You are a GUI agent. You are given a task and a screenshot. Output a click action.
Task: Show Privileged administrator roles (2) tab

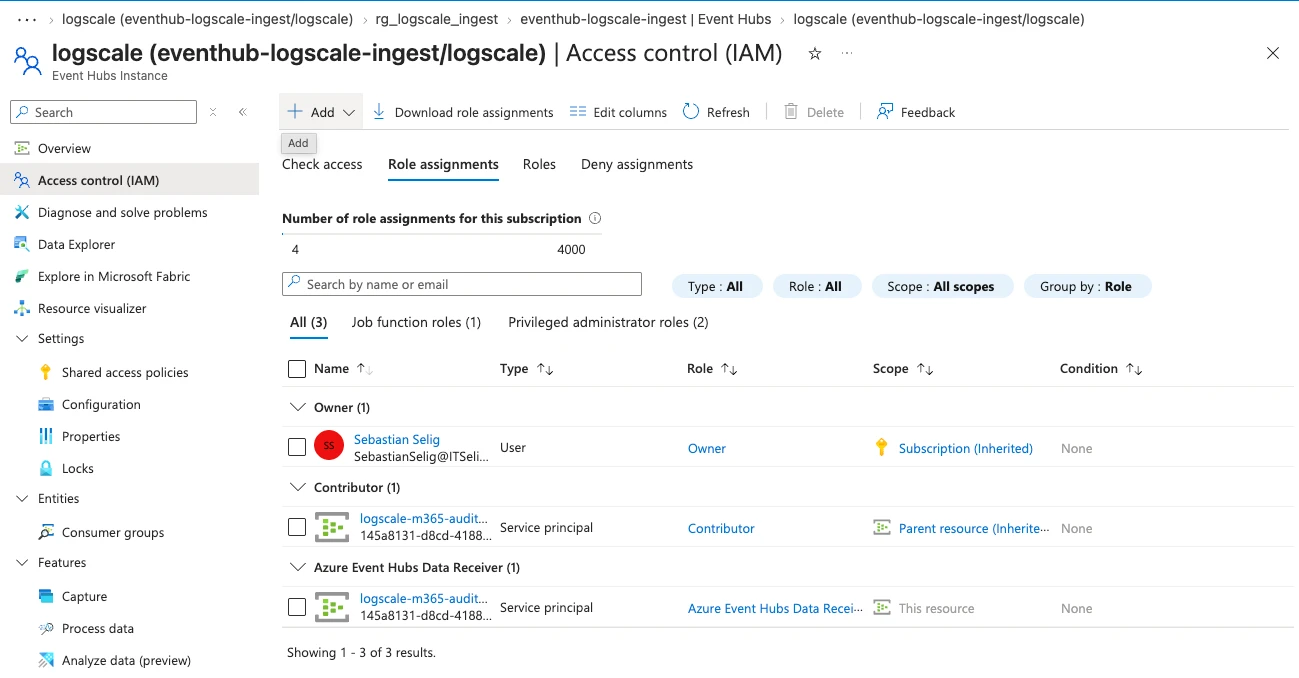608,322
